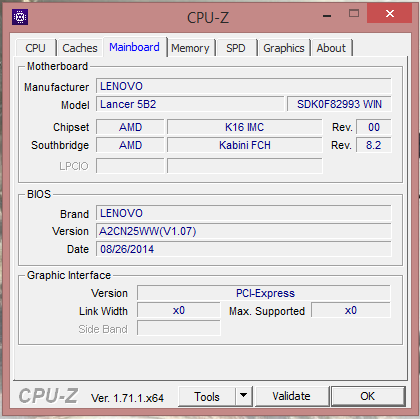The image size is (420, 419).
Task: Go to the Memory tab
Action: [x=190, y=48]
